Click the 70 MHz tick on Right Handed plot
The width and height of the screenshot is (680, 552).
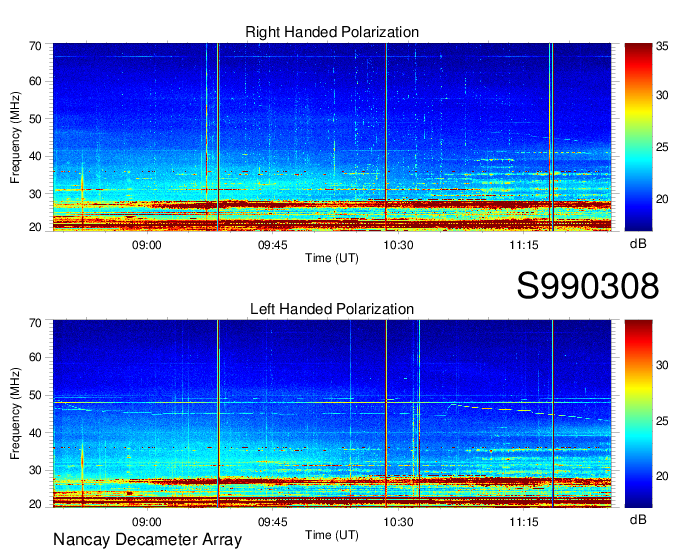coord(35,46)
